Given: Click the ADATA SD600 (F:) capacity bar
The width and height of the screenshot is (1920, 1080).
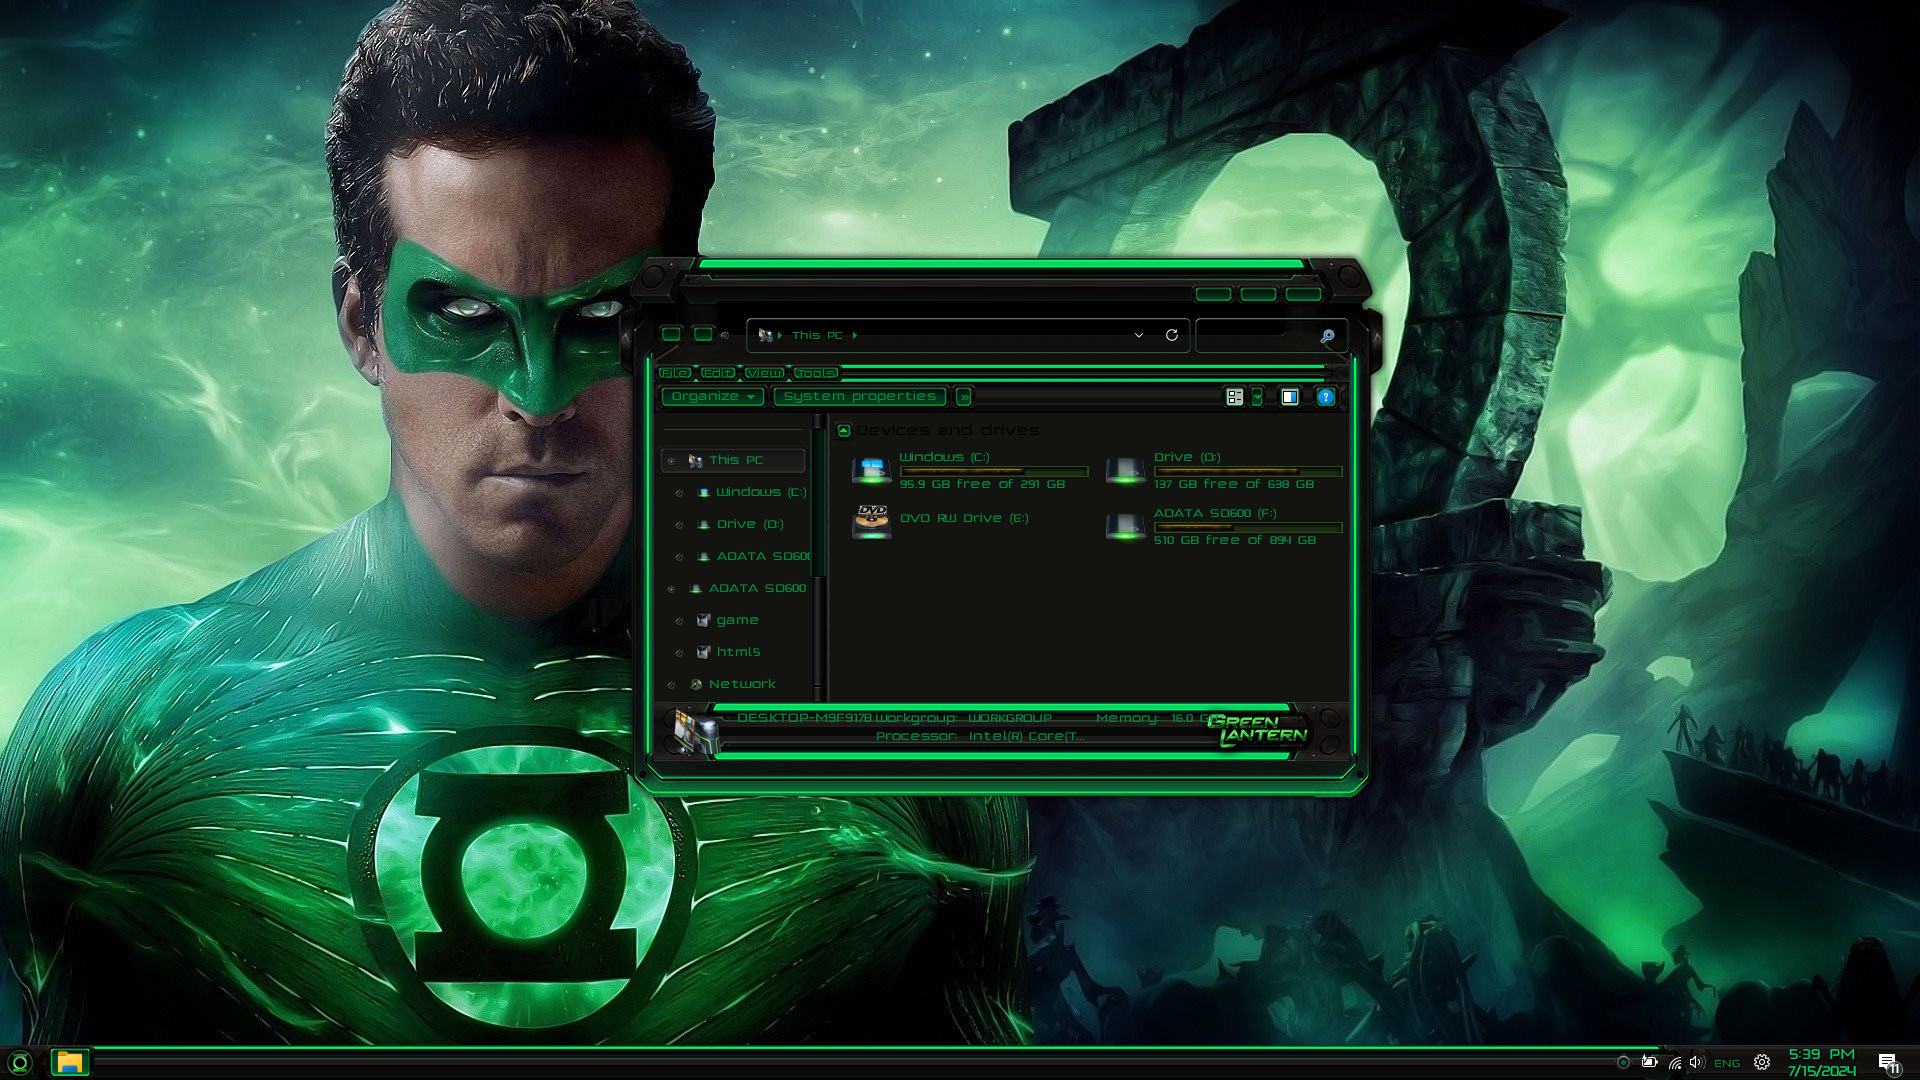Looking at the screenshot, I should [1247, 527].
